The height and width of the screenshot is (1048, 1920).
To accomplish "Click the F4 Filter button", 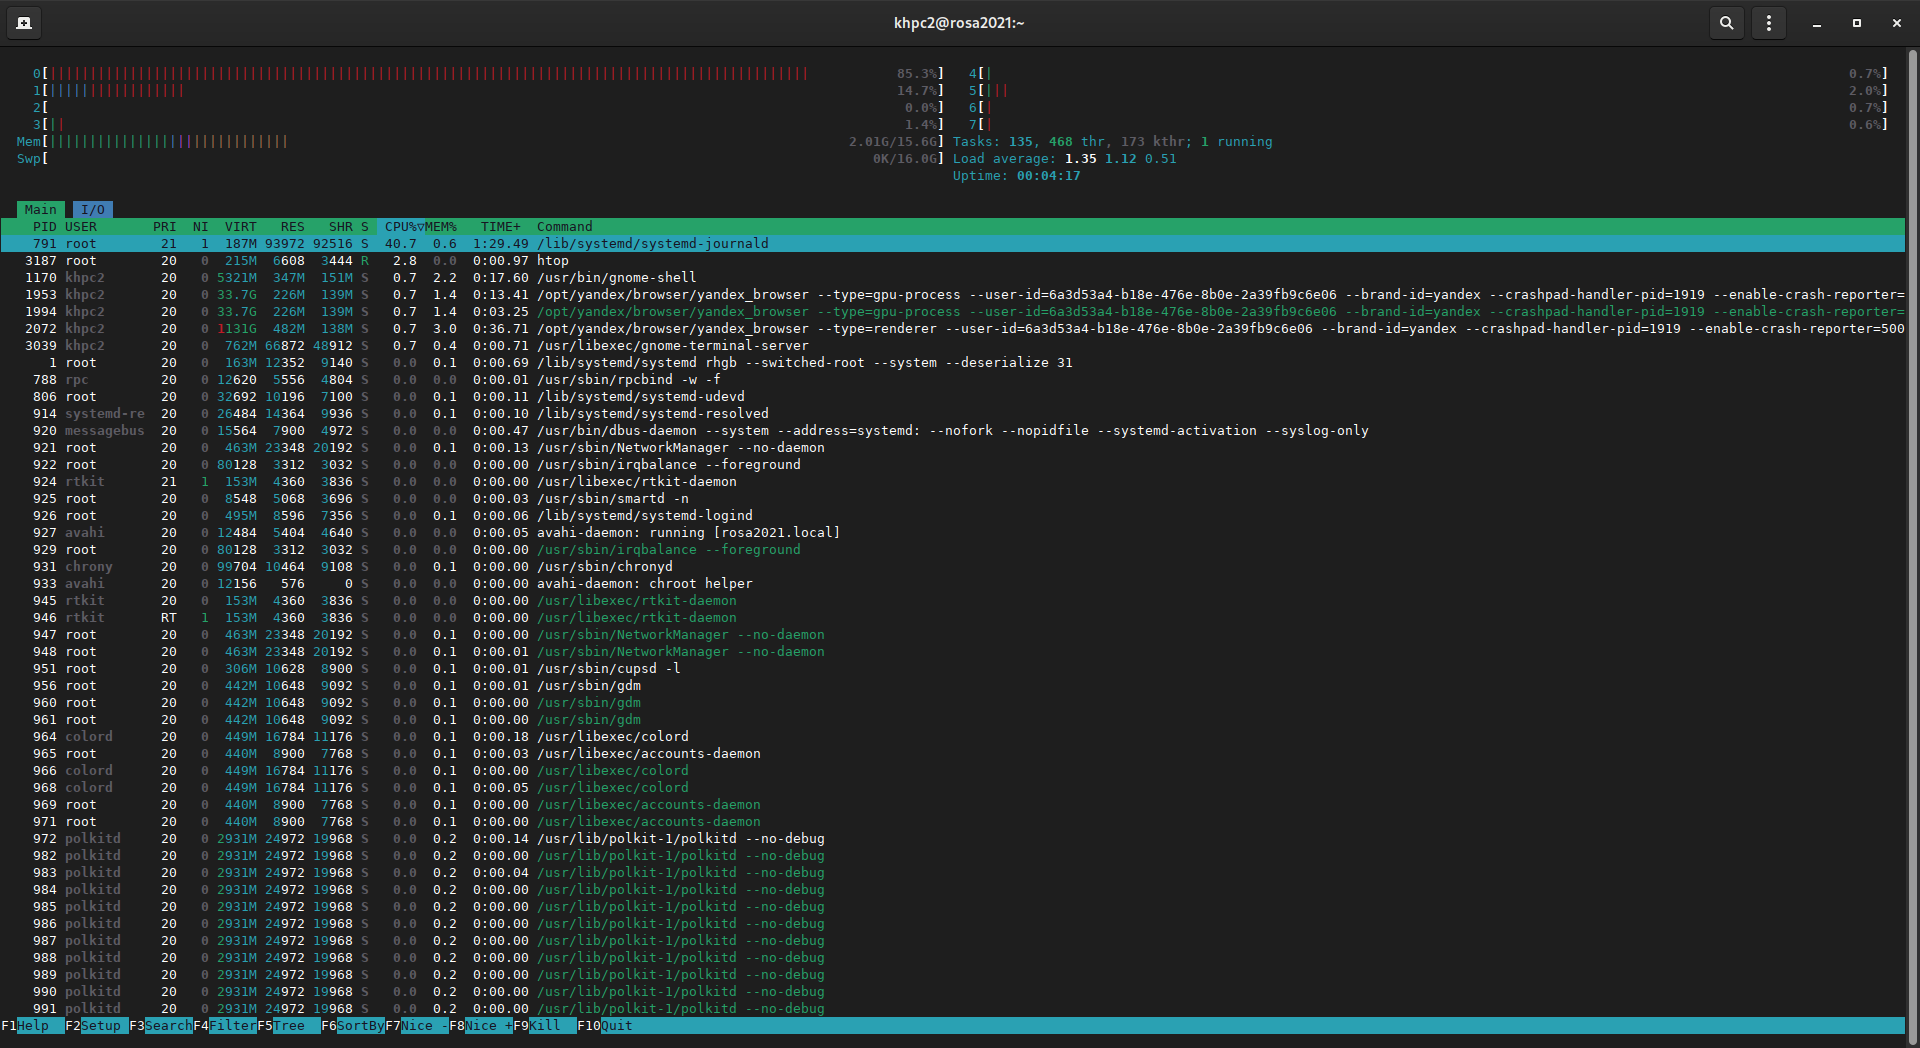I will 232,1026.
